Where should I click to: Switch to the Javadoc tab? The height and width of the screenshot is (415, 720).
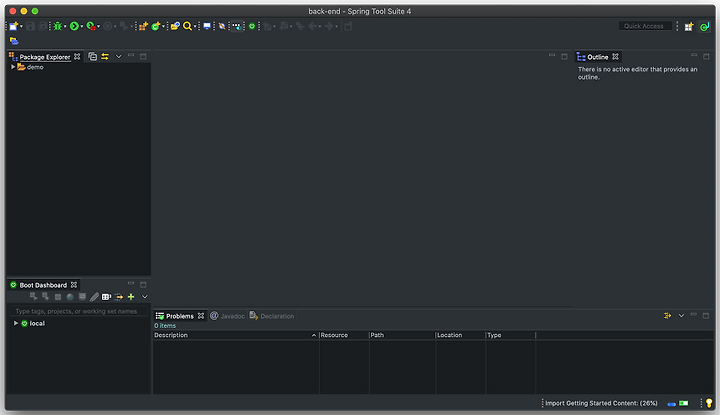pyautogui.click(x=227, y=316)
